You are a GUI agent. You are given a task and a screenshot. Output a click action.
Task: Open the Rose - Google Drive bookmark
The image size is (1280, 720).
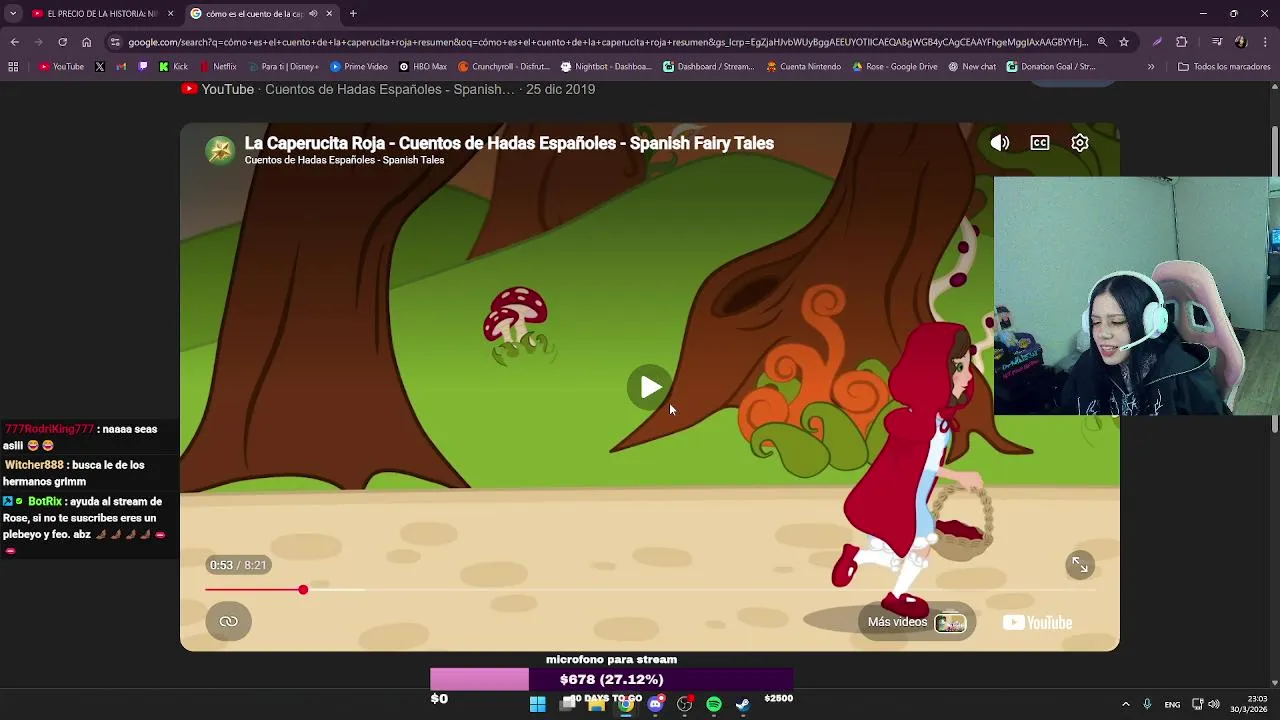tap(895, 67)
